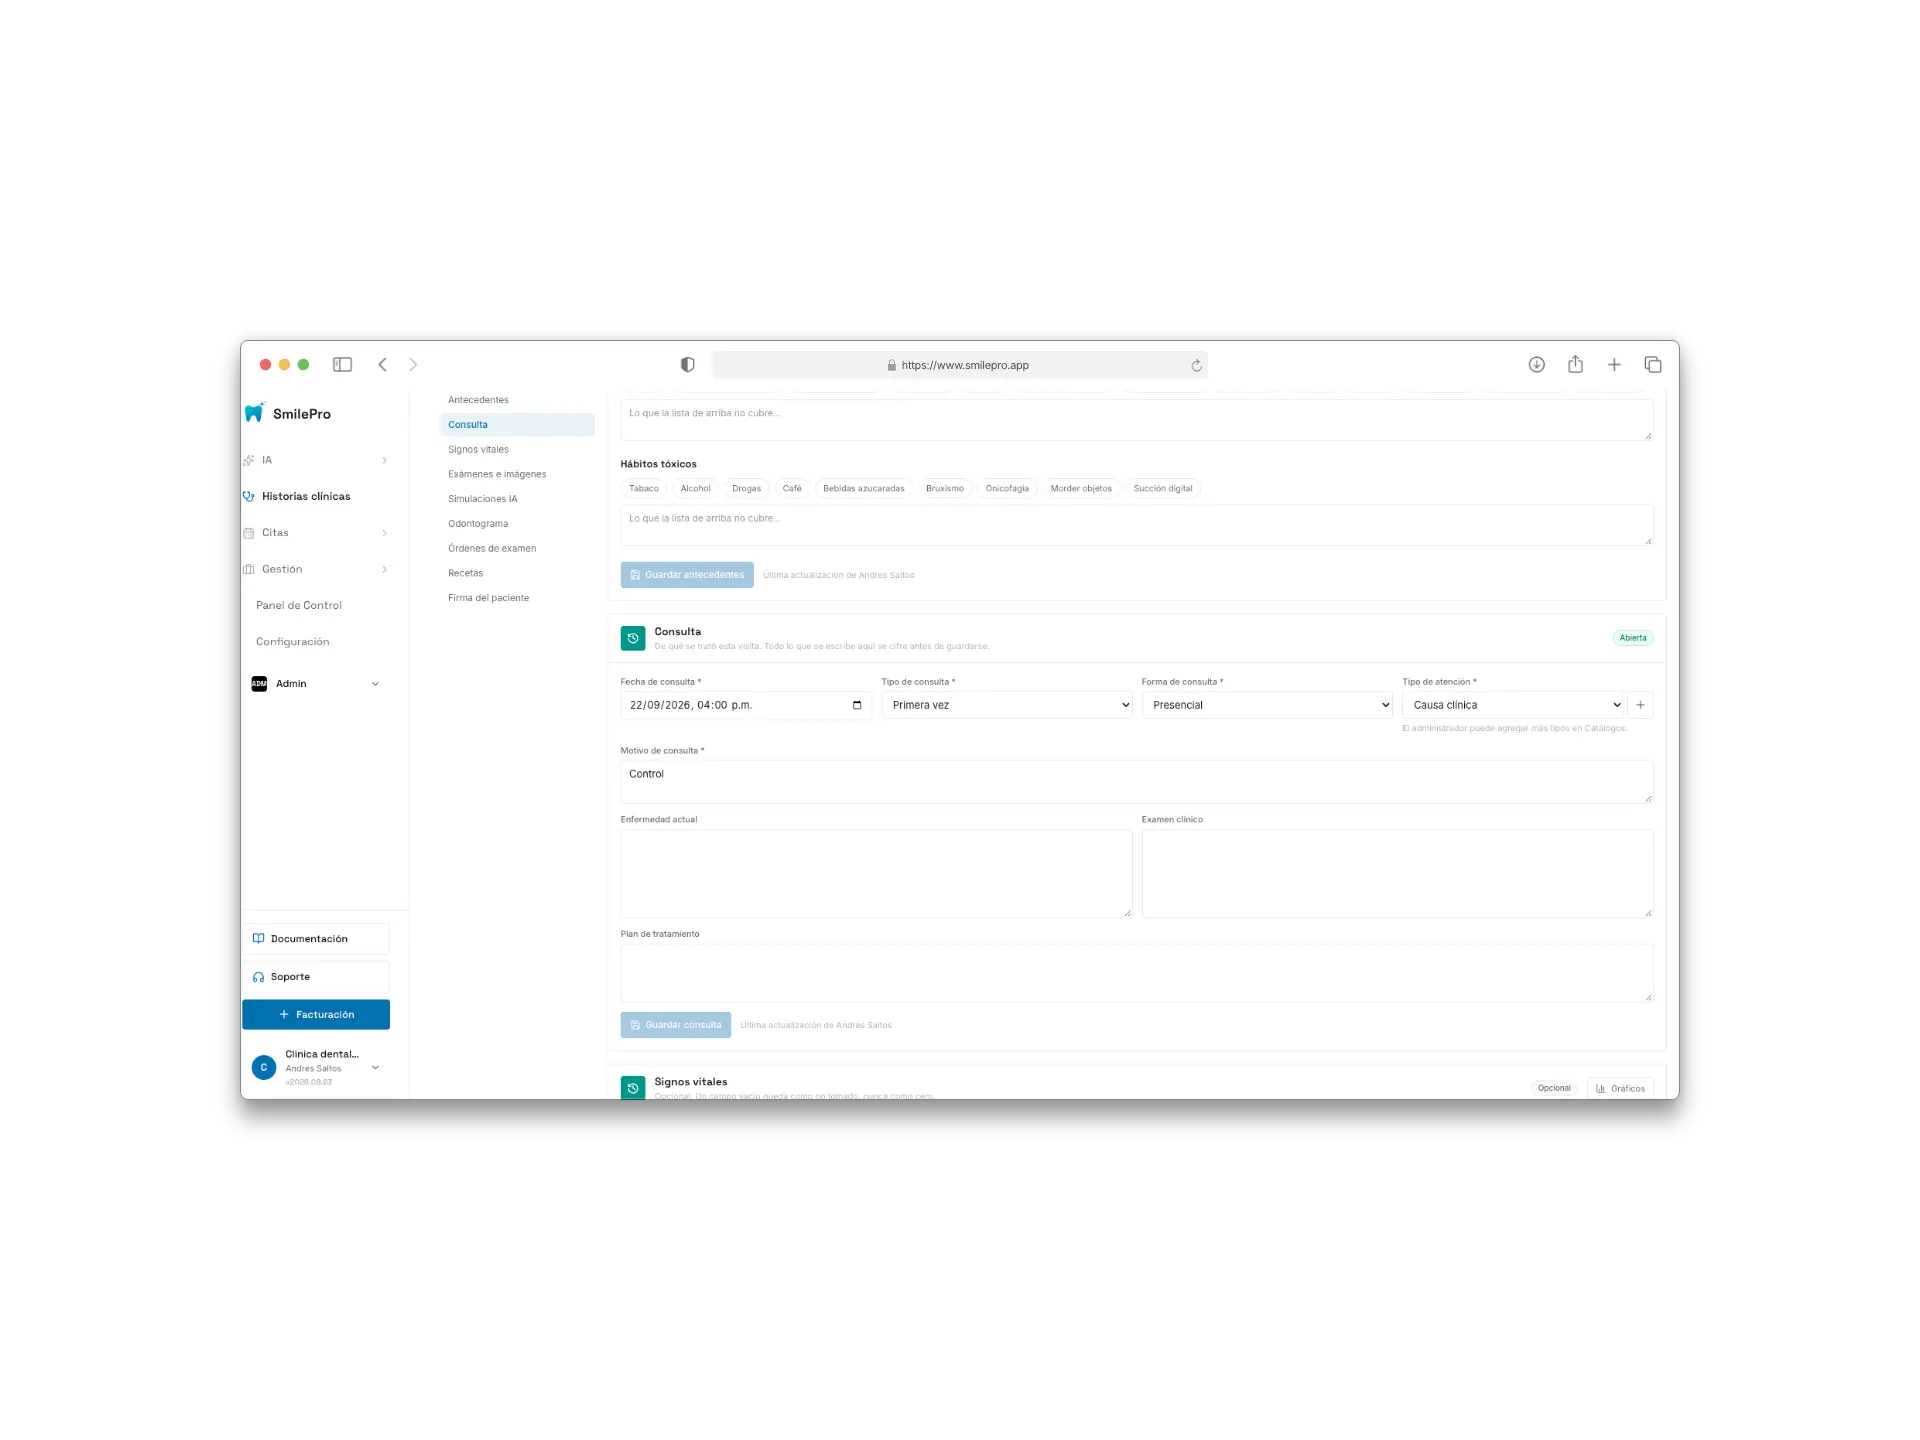Click into the Plan de tratamiento textarea

pyautogui.click(x=1137, y=973)
